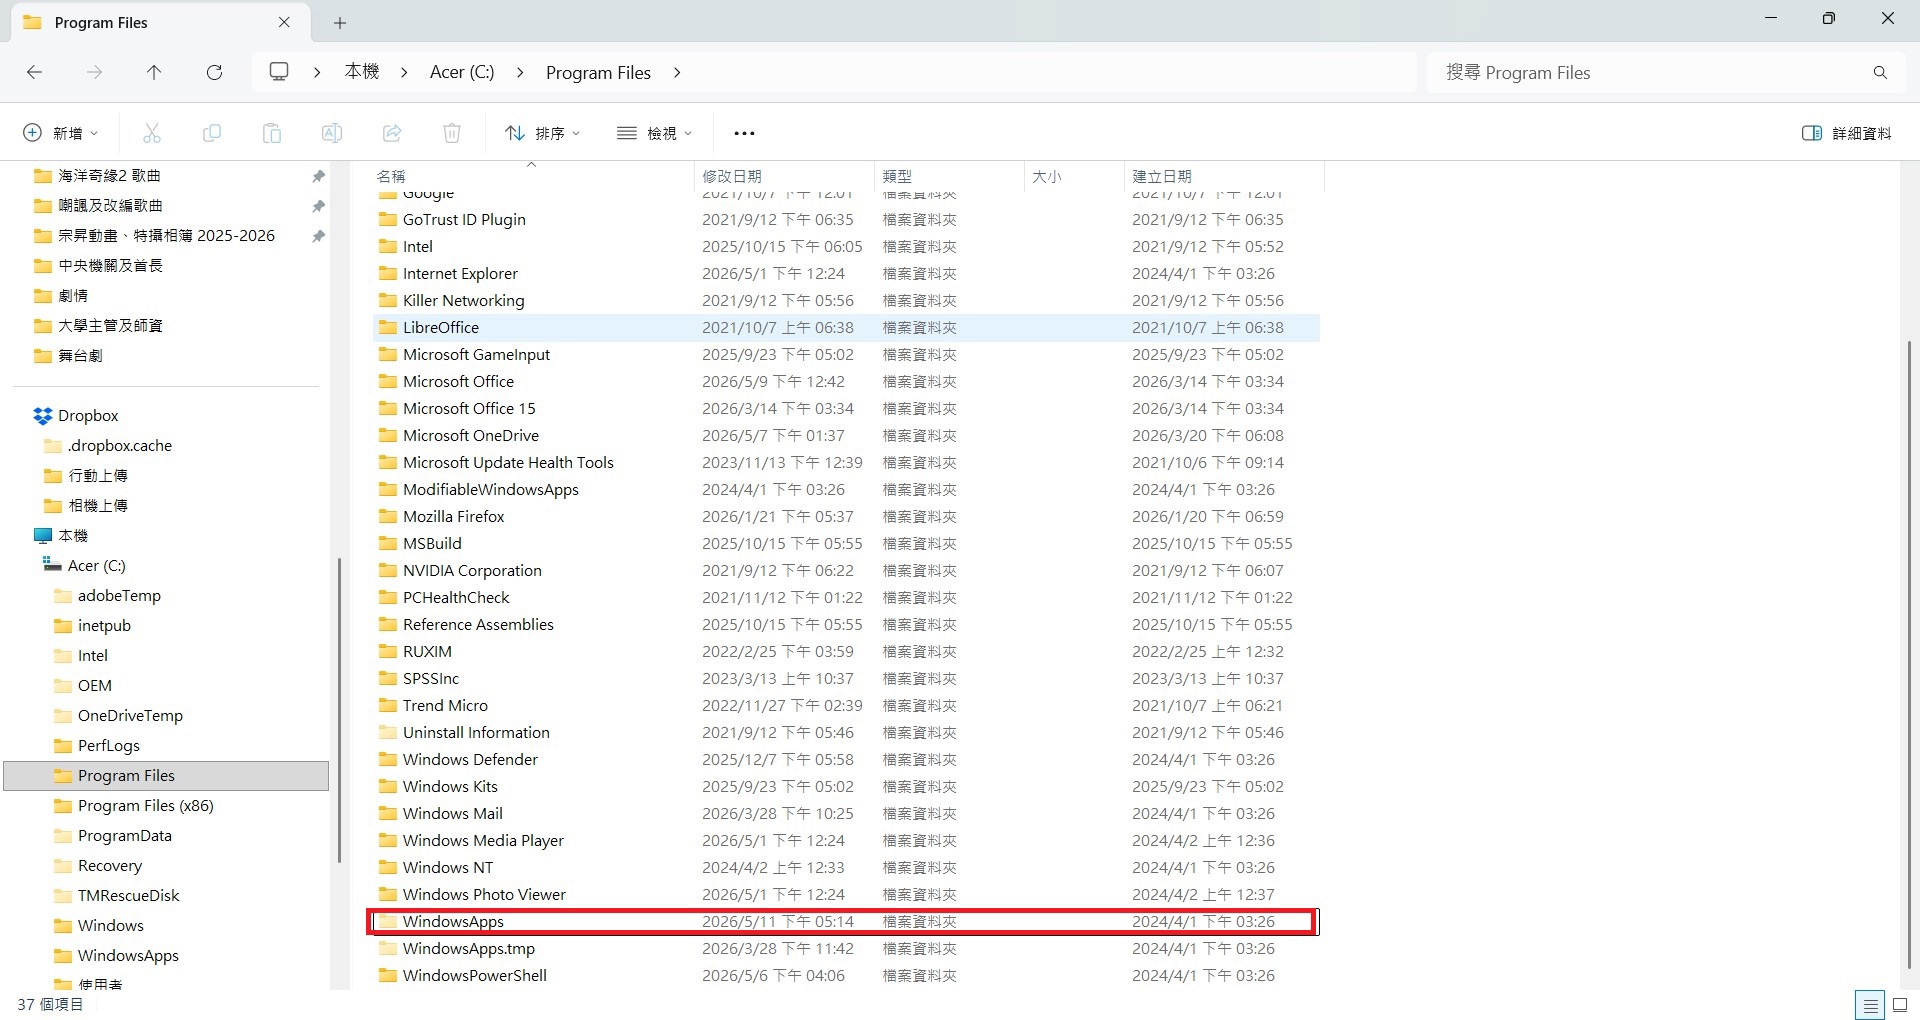
Task: Click the file list vertical scrollbar
Action: pyautogui.click(x=1909, y=655)
